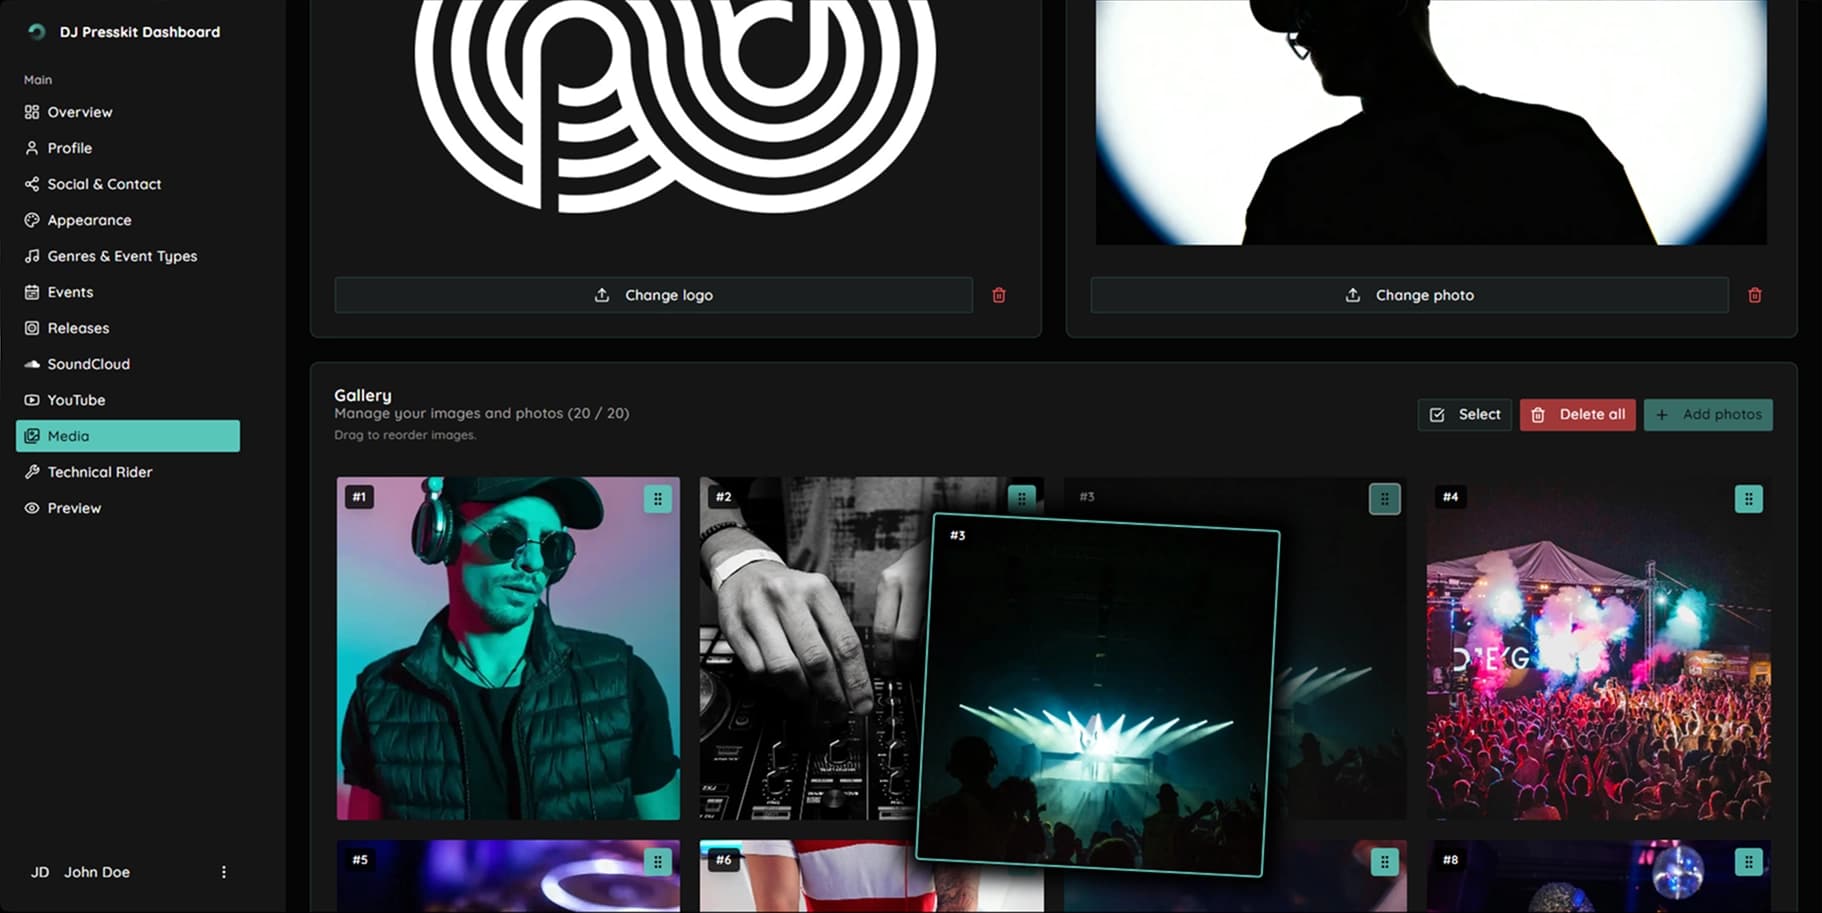
Task: Click the Genres & Event Types music note icon
Action: [32, 256]
